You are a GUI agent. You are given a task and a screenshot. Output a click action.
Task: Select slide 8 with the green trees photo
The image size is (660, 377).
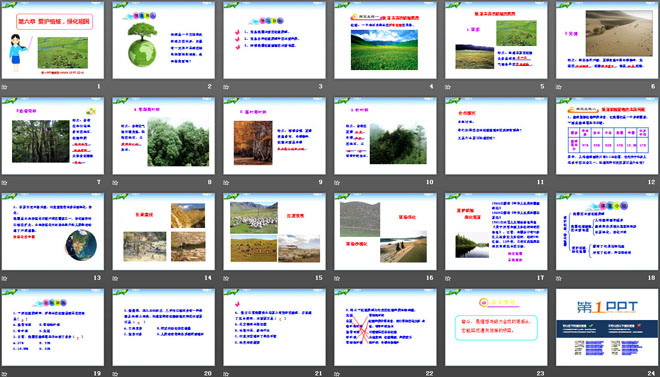pyautogui.click(x=163, y=136)
